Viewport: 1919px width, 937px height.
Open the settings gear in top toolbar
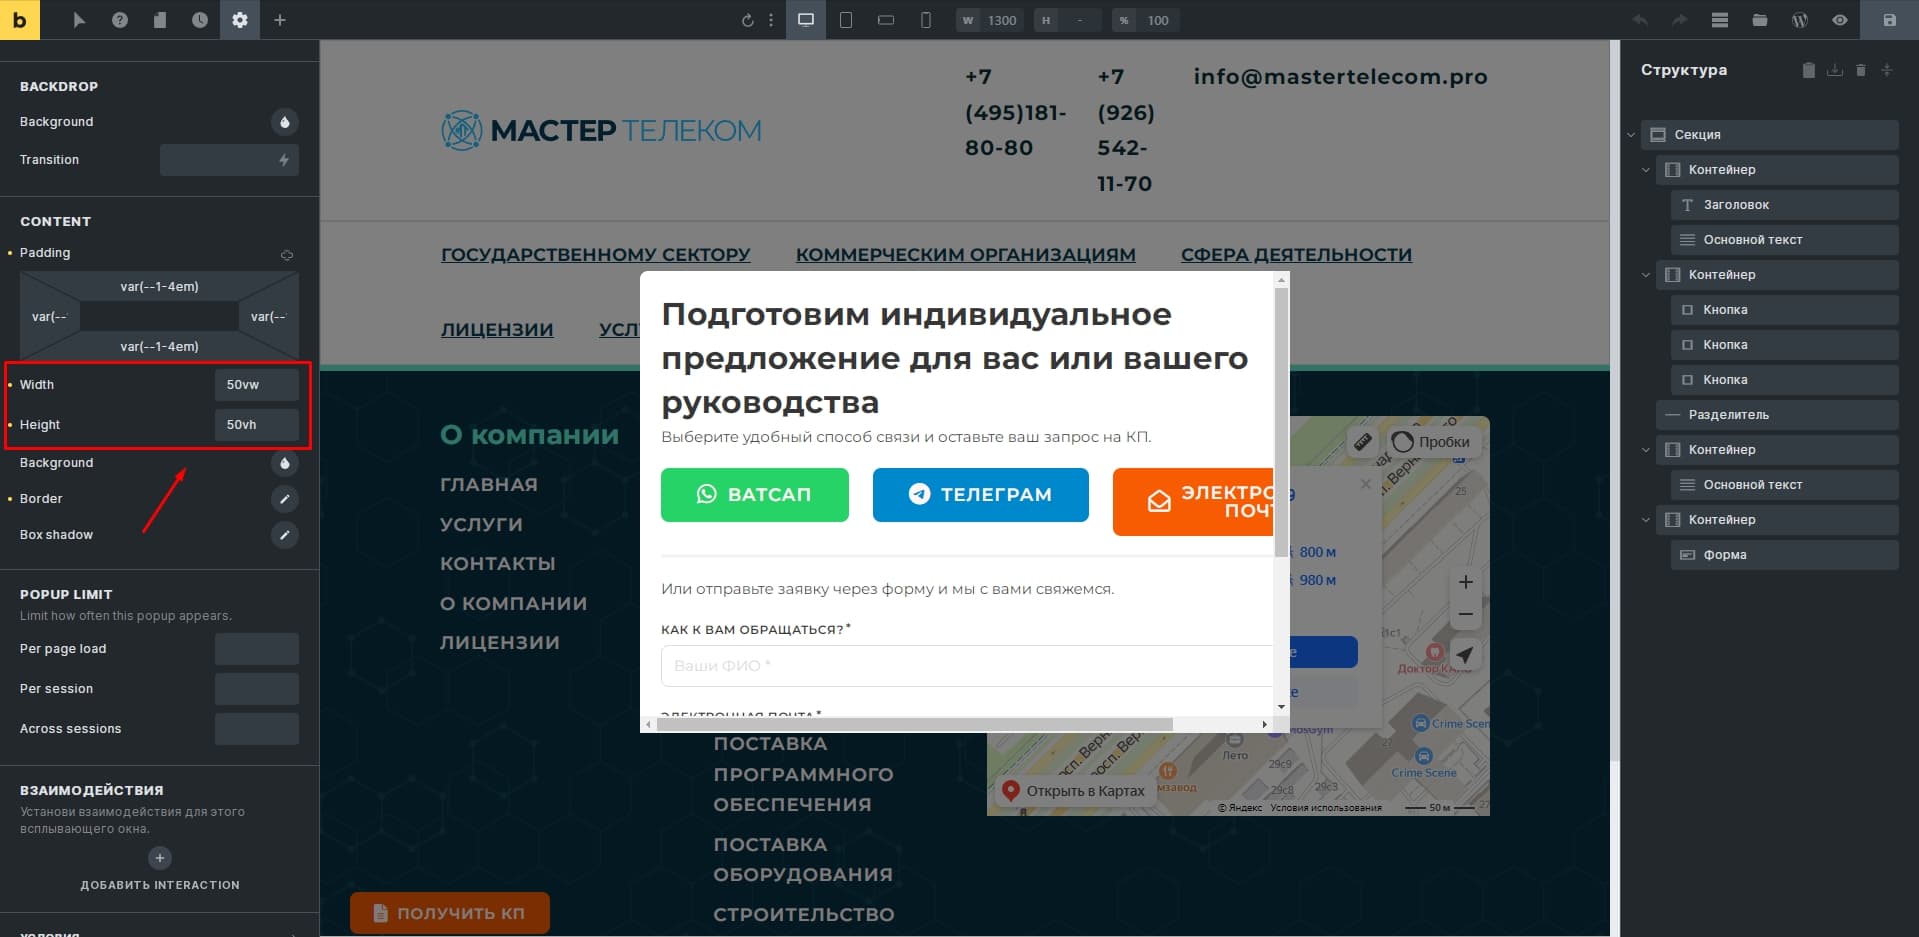[x=240, y=20]
